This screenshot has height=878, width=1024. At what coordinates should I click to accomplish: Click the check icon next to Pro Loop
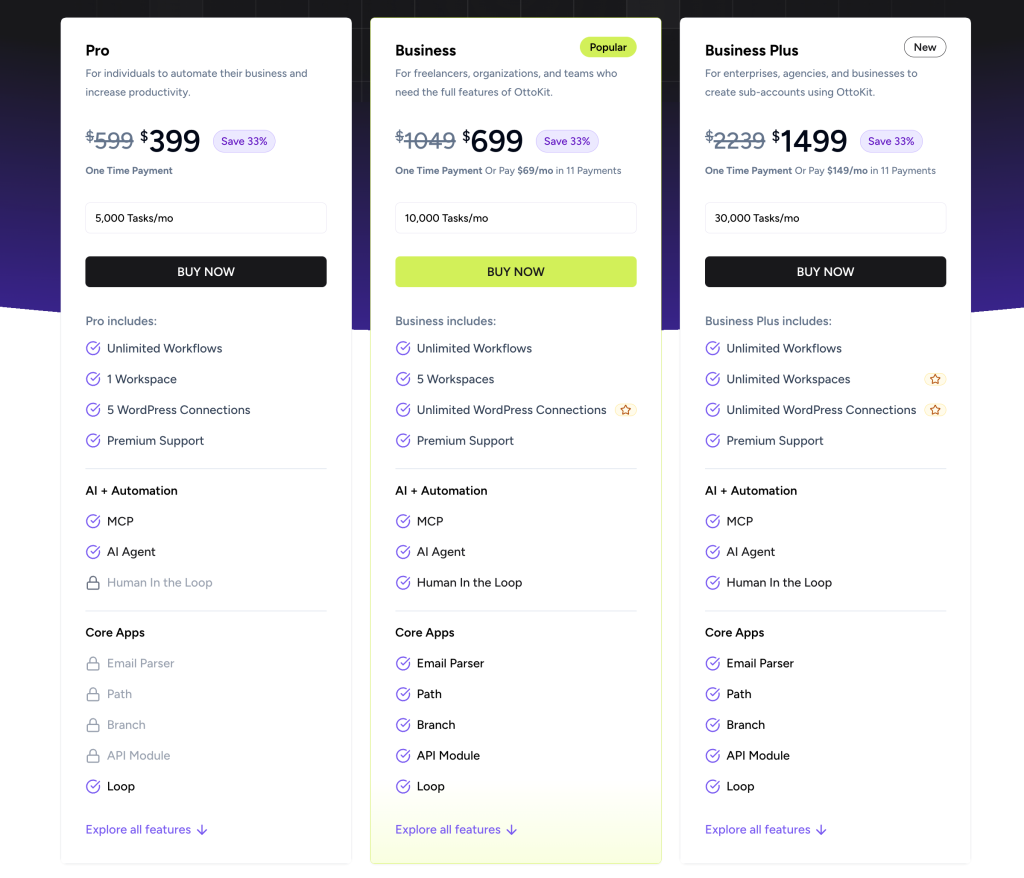[93, 786]
